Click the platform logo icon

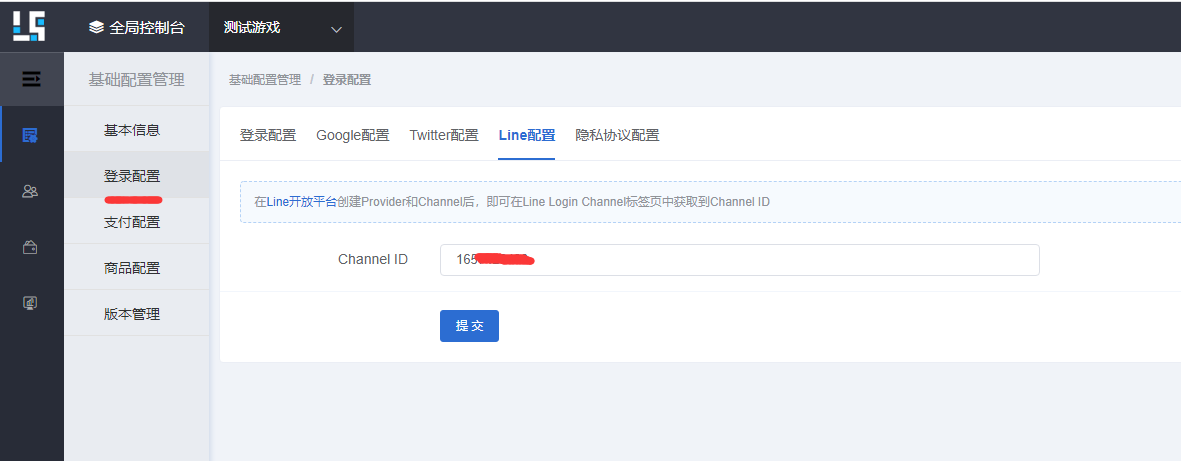[x=29, y=25]
